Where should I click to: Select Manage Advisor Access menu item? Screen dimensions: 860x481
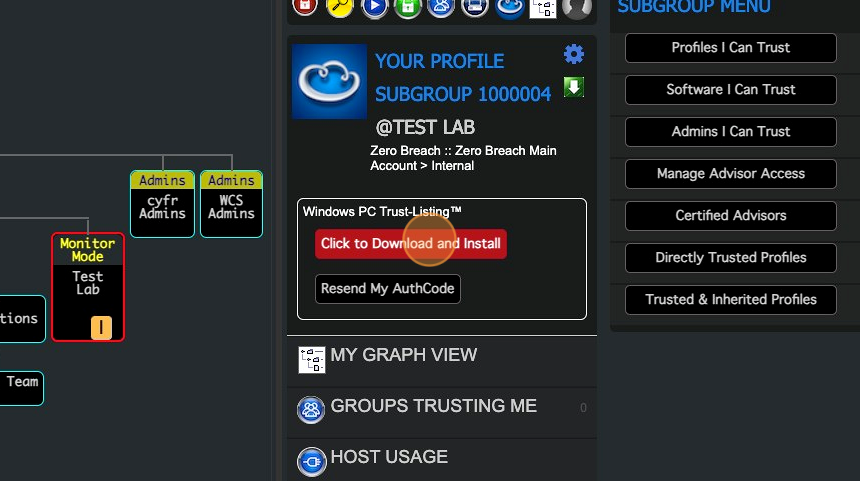[730, 174]
